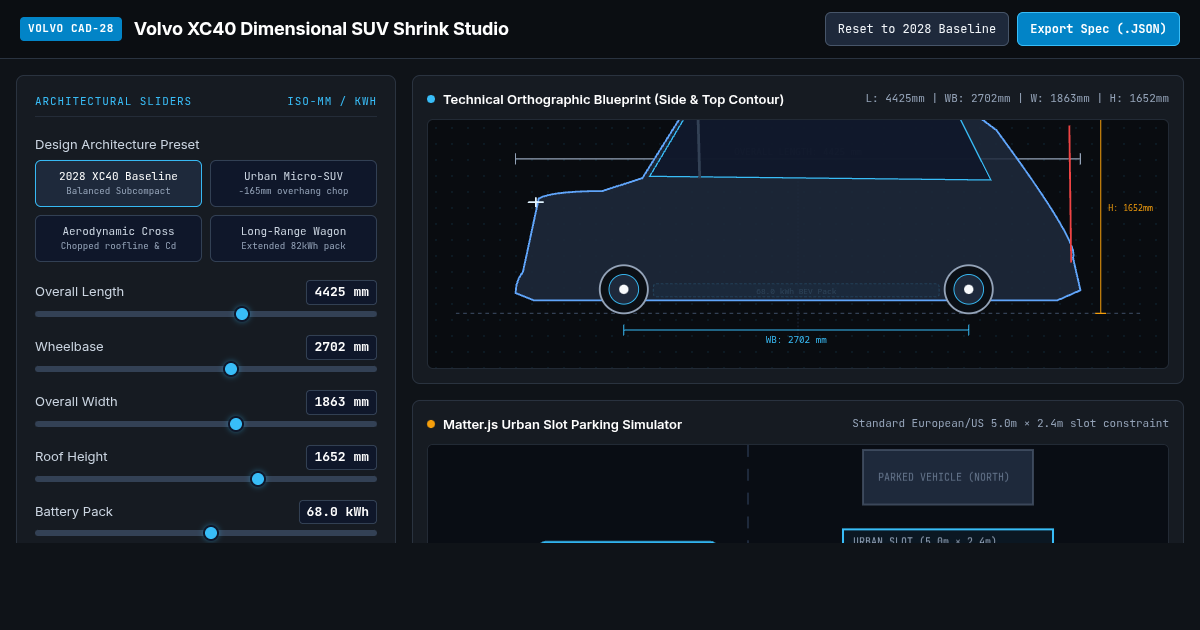The height and width of the screenshot is (630, 1200).
Task: Click the app title Volvo XC40 Shrink Studio
Action: [321, 29]
